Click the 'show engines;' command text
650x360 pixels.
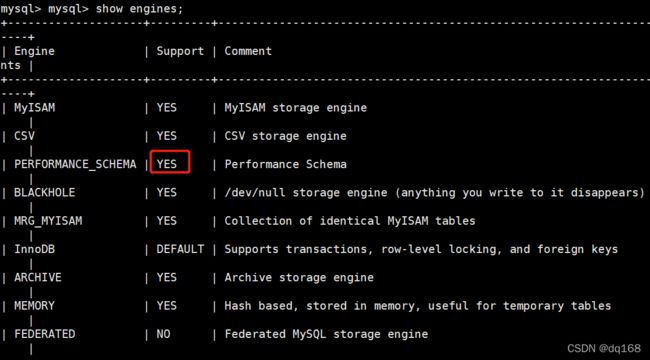139,9
